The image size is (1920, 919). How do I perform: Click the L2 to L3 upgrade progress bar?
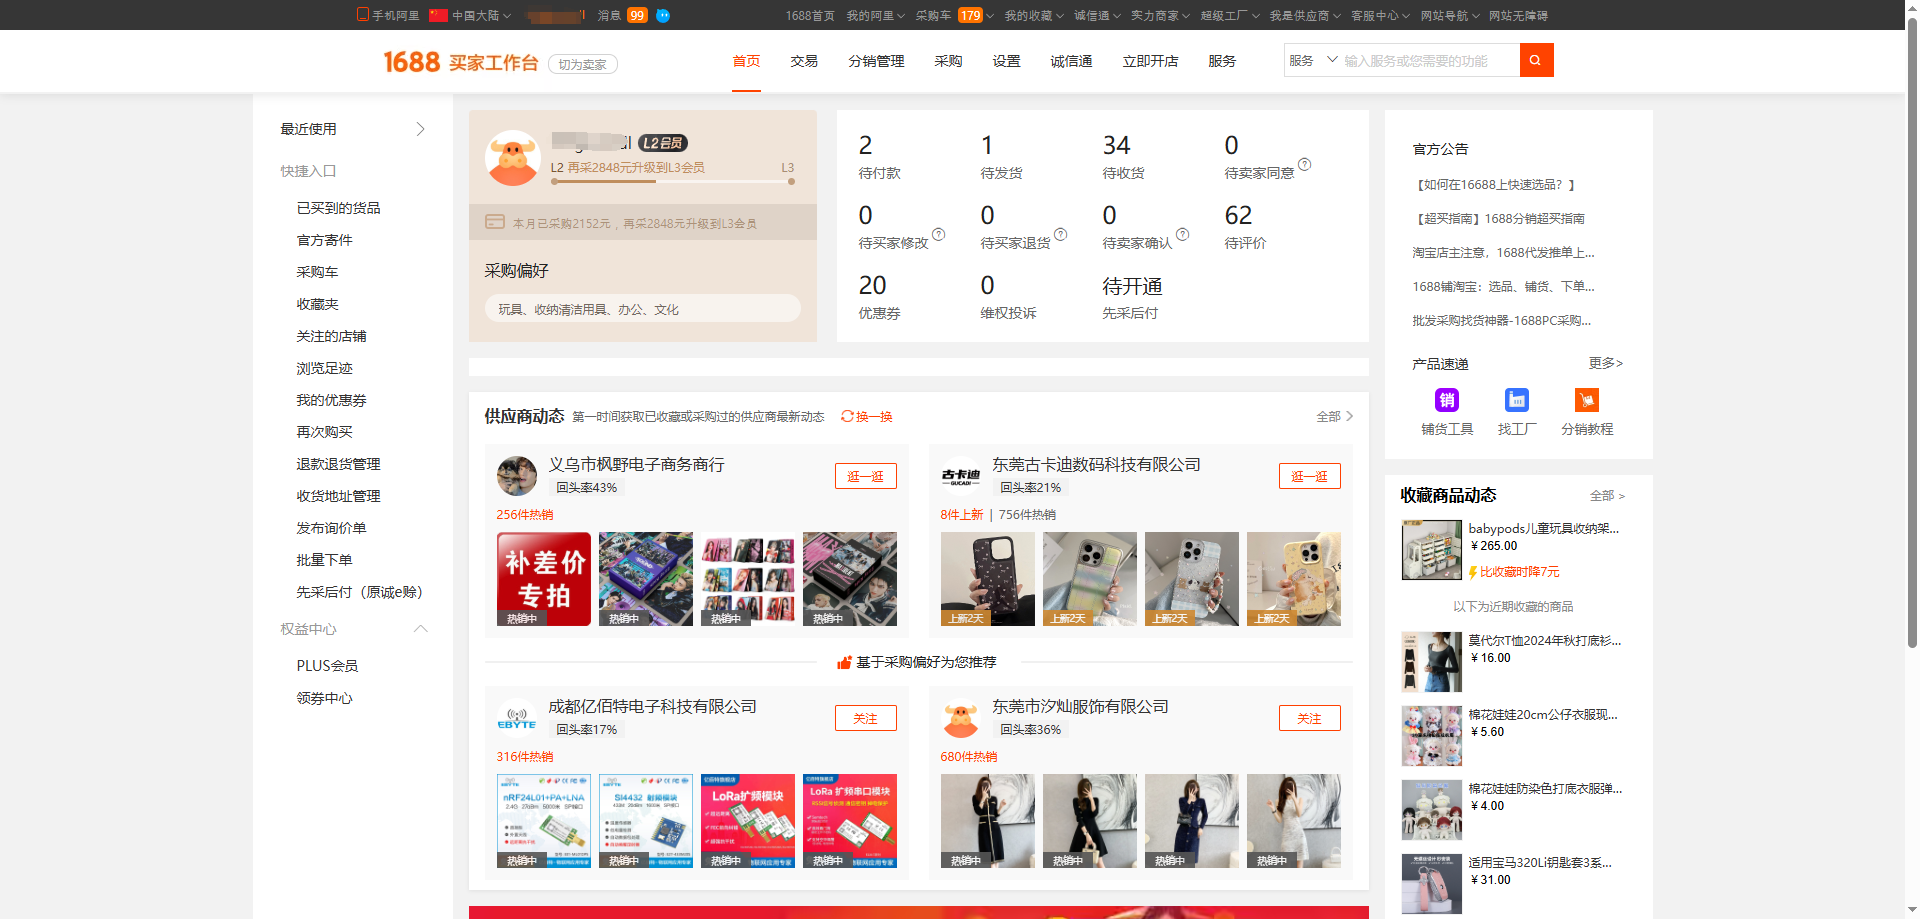point(671,182)
